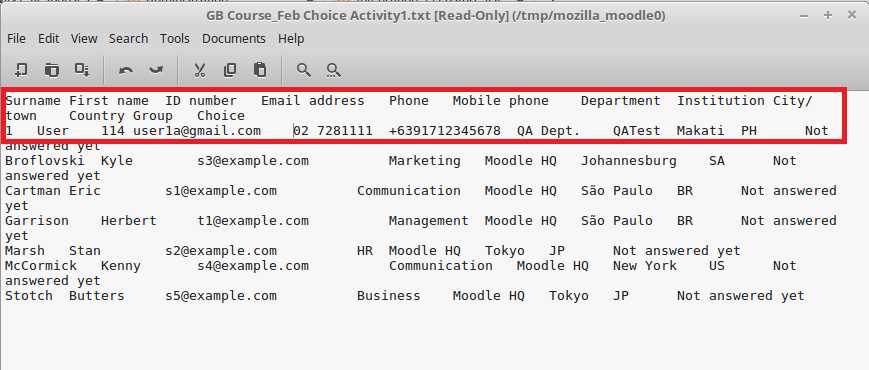
Task: Open the File menu
Action: [x=16, y=39]
